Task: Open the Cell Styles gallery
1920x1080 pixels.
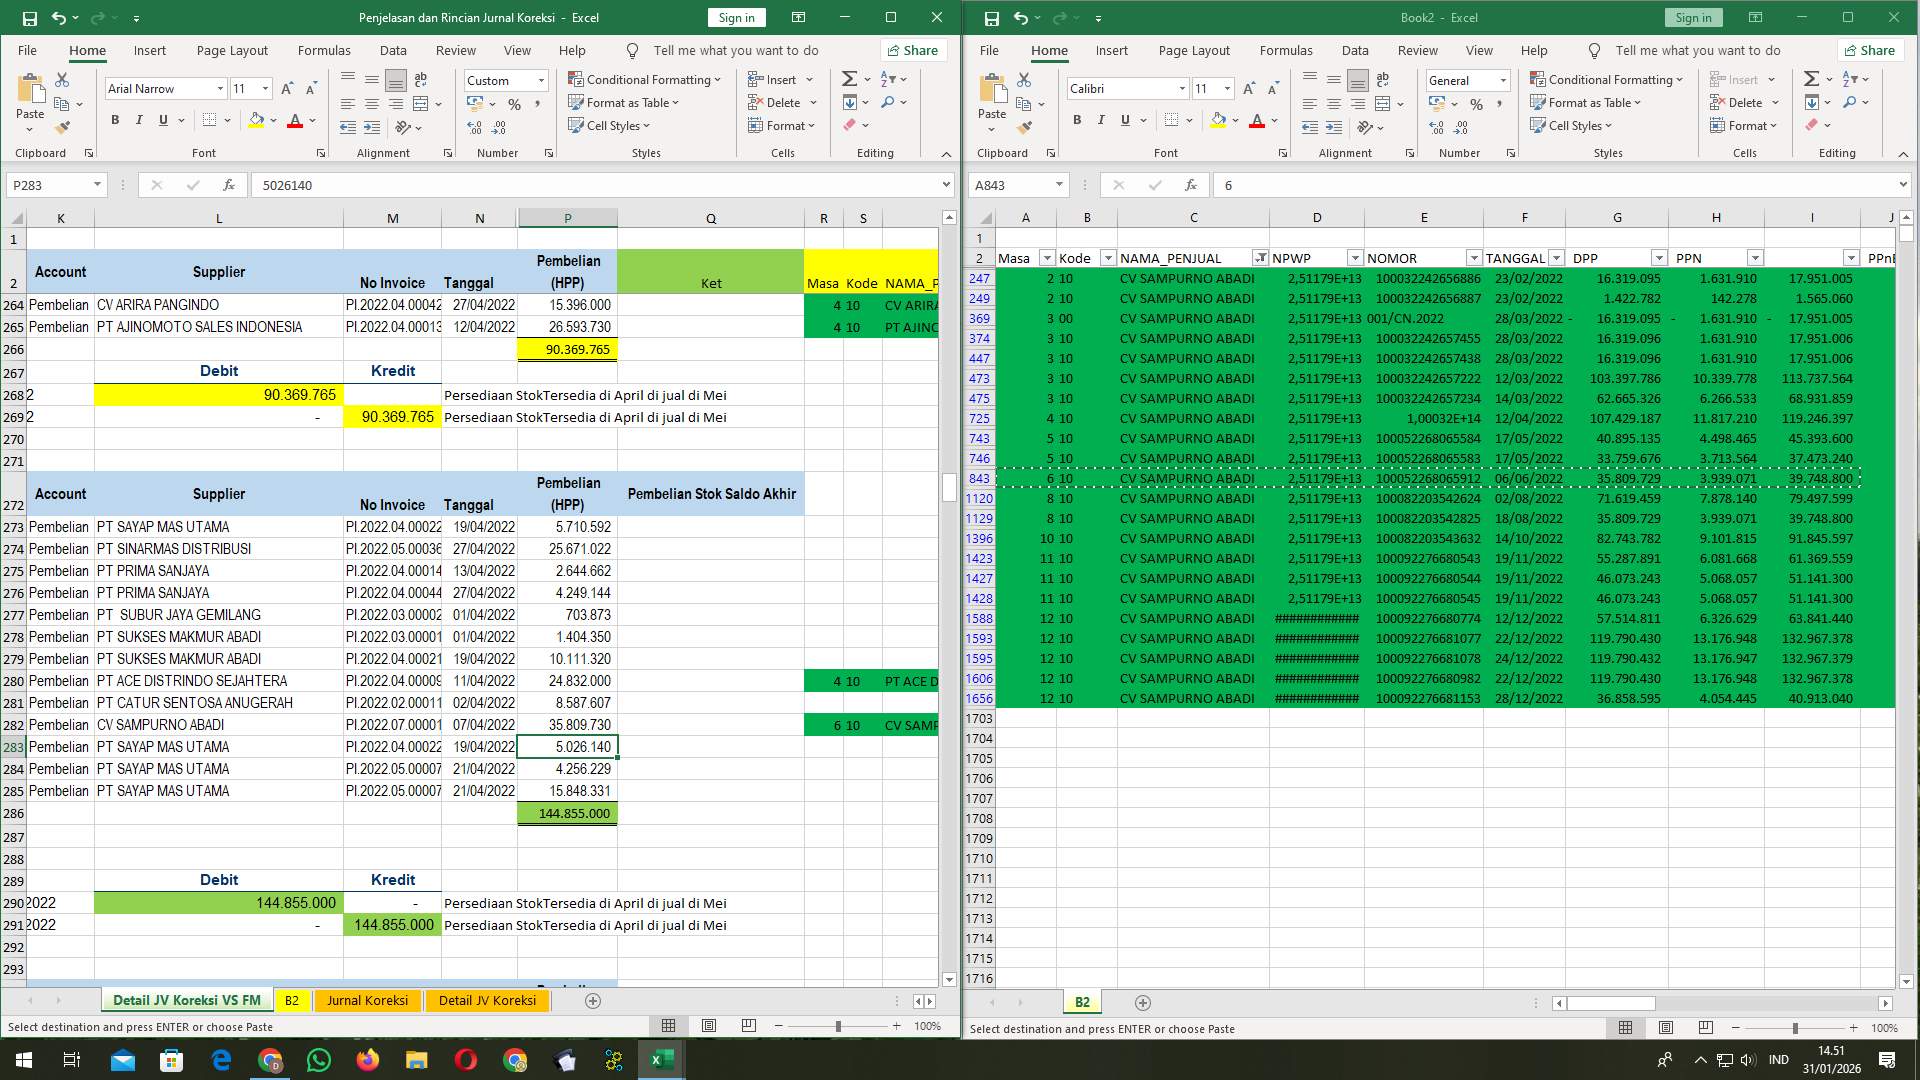Action: pyautogui.click(x=609, y=125)
